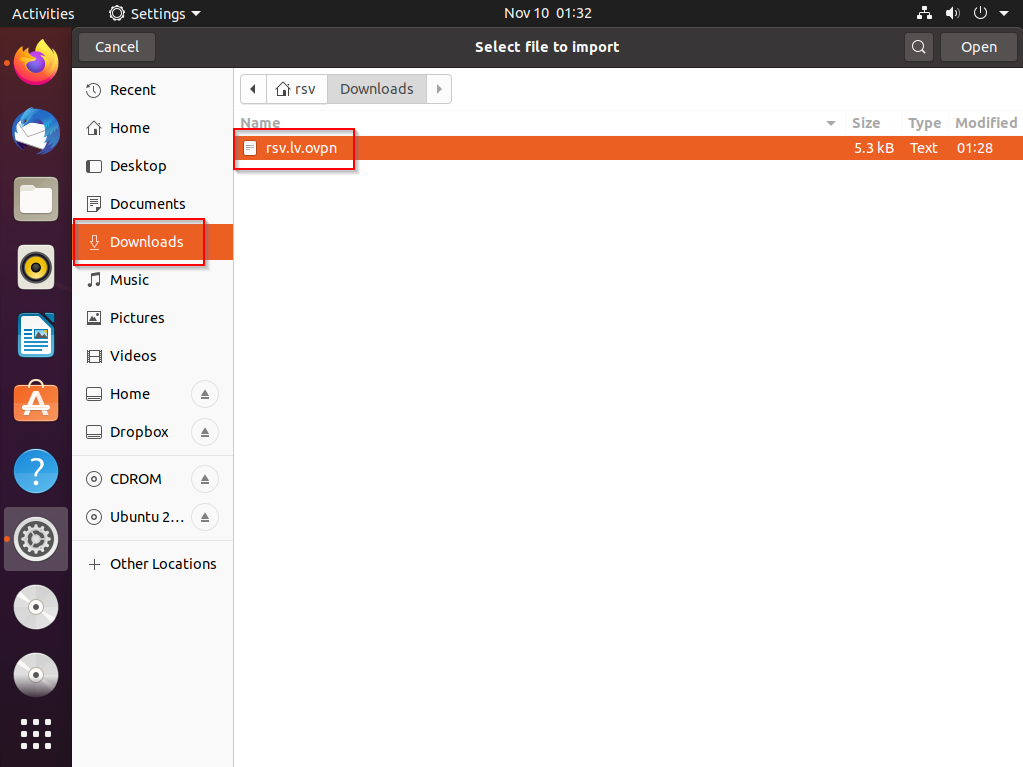Click the last disc icon in dock
1023x767 pixels.
pyautogui.click(x=36, y=675)
